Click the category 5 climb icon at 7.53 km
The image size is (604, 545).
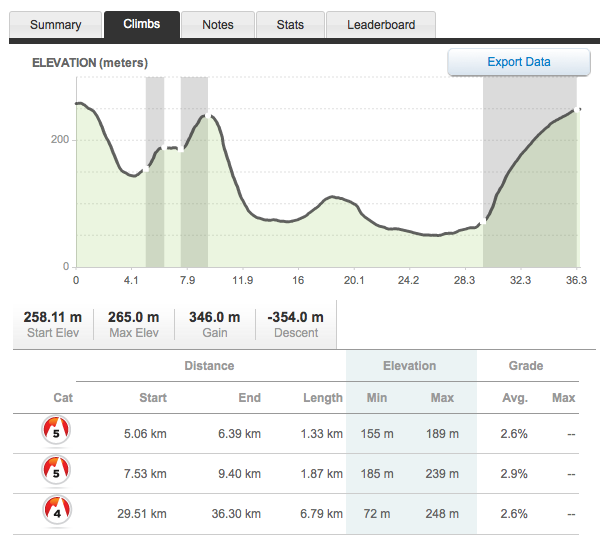point(56,470)
